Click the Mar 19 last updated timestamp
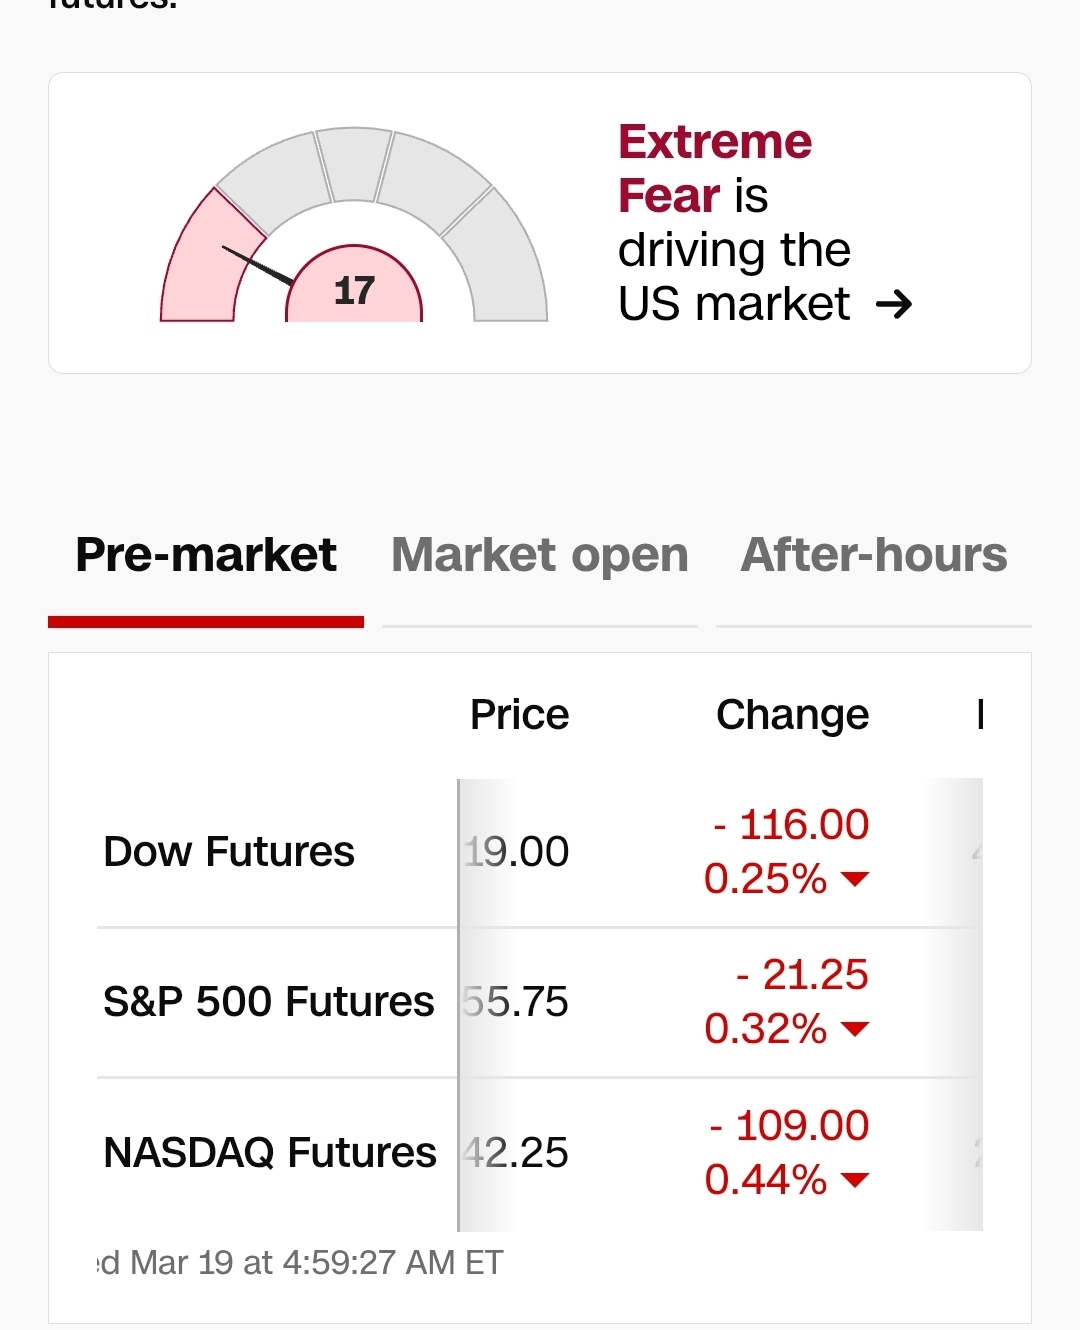 coord(300,1263)
